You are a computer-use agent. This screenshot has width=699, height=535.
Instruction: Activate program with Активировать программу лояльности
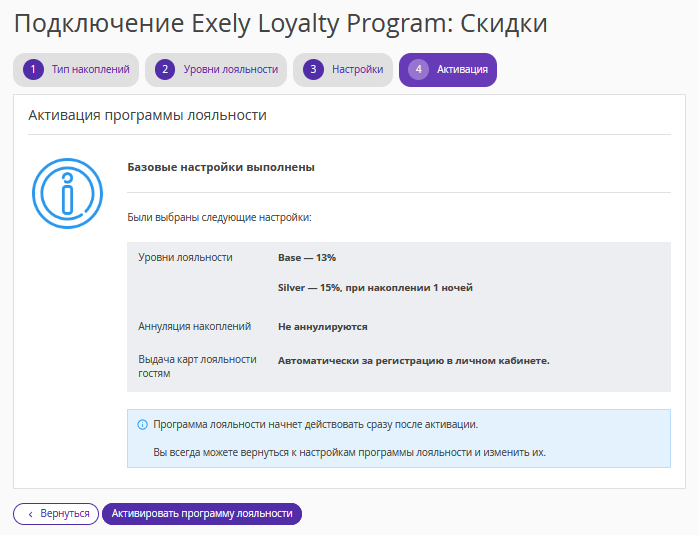pyautogui.click(x=202, y=514)
